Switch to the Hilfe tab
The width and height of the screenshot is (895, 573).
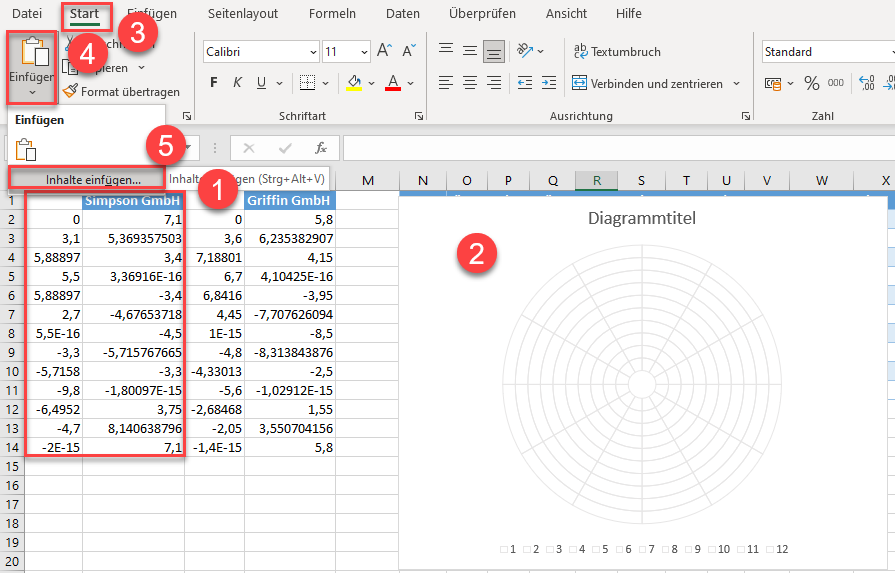coord(628,13)
